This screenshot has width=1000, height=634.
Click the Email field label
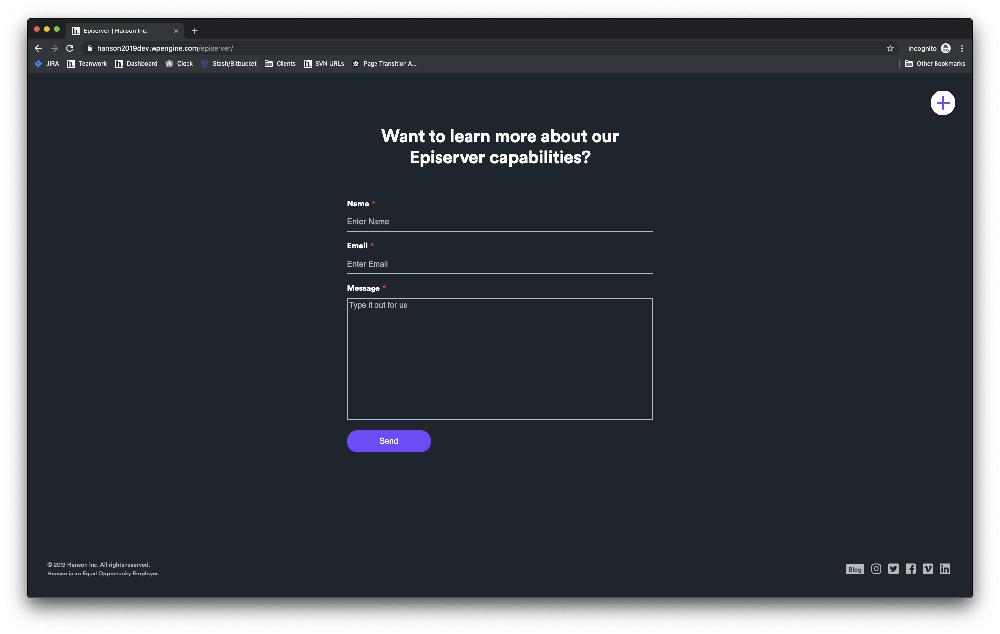tap(357, 246)
